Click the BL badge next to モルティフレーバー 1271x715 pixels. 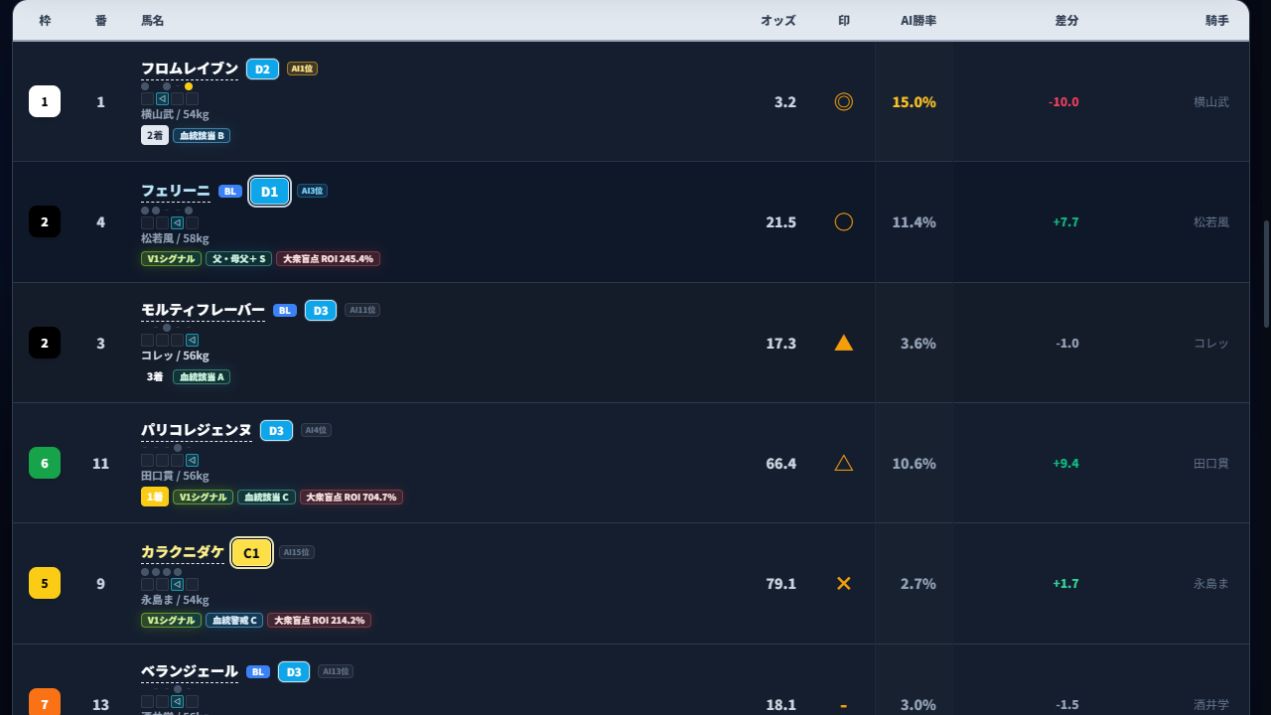[x=285, y=311]
